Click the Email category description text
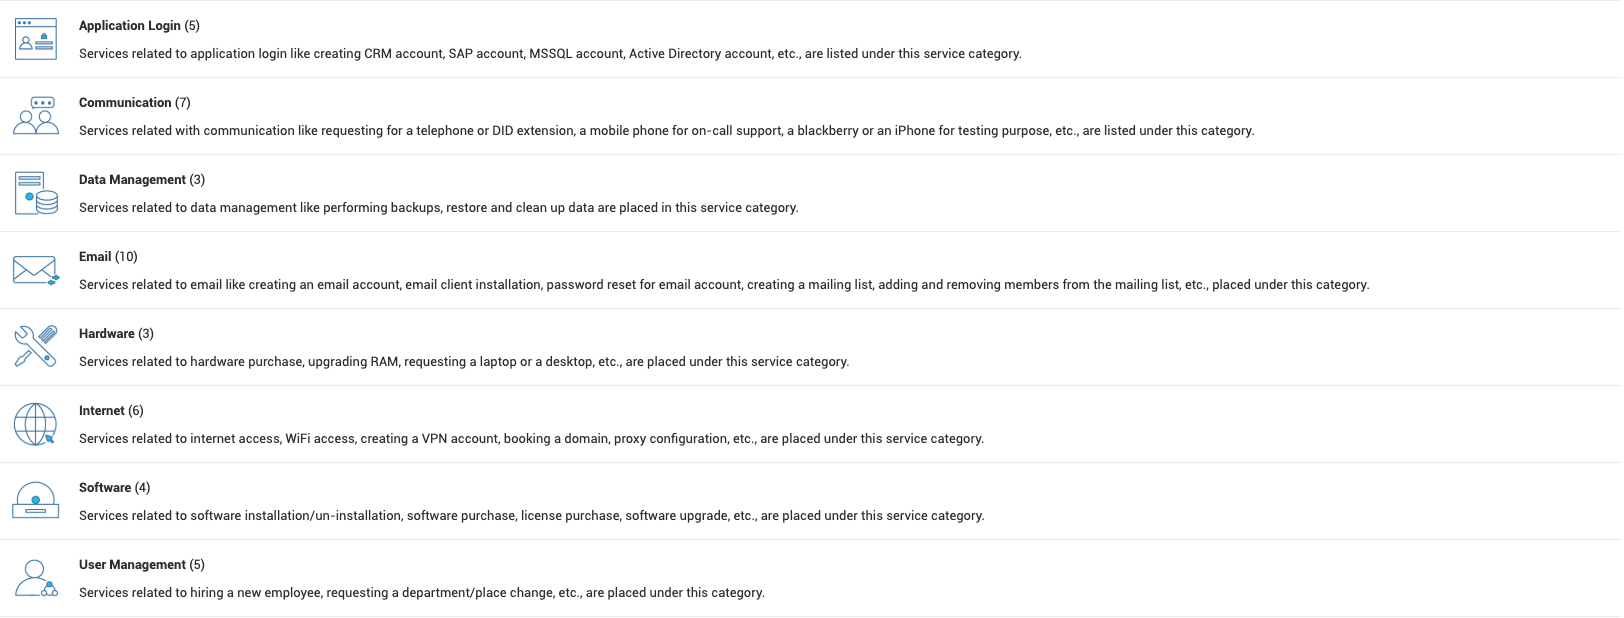The image size is (1624, 618). pos(724,285)
